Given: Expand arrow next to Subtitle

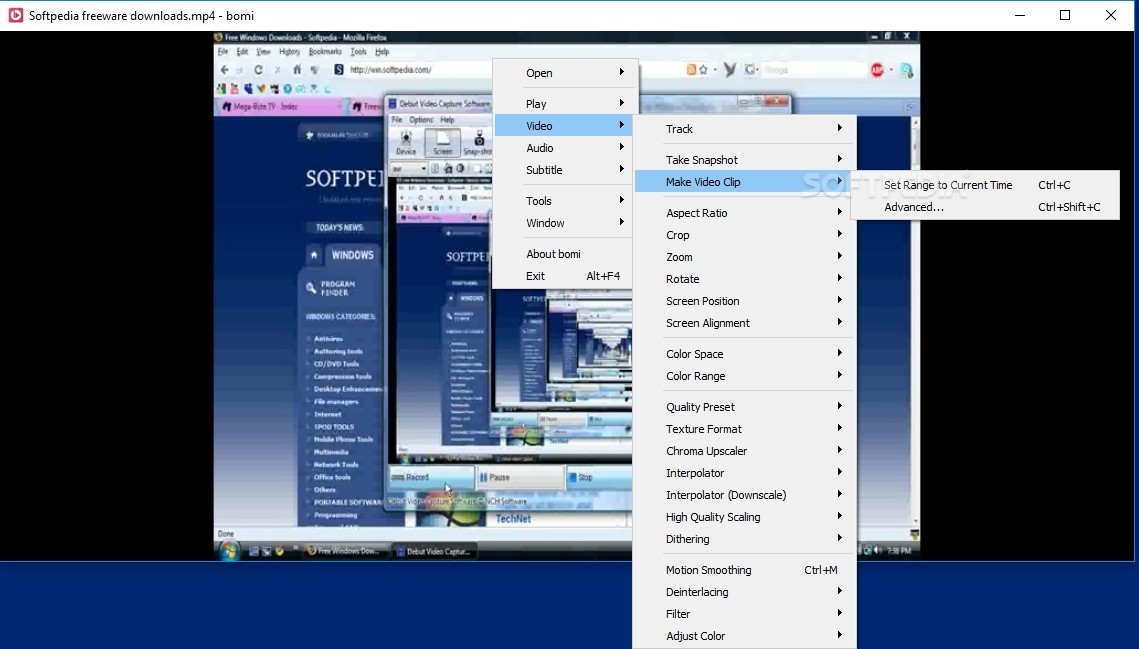Looking at the screenshot, I should (622, 169).
